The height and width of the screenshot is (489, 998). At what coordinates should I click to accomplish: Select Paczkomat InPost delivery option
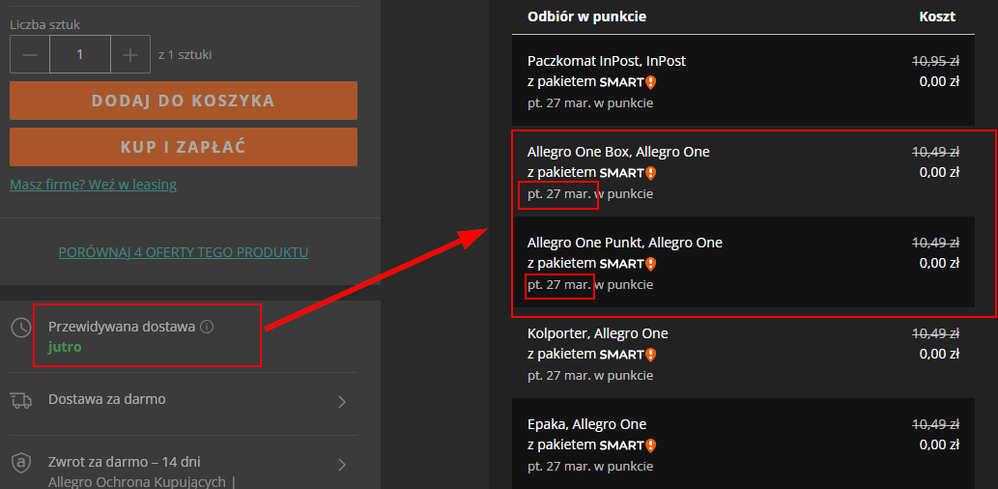[x=606, y=61]
